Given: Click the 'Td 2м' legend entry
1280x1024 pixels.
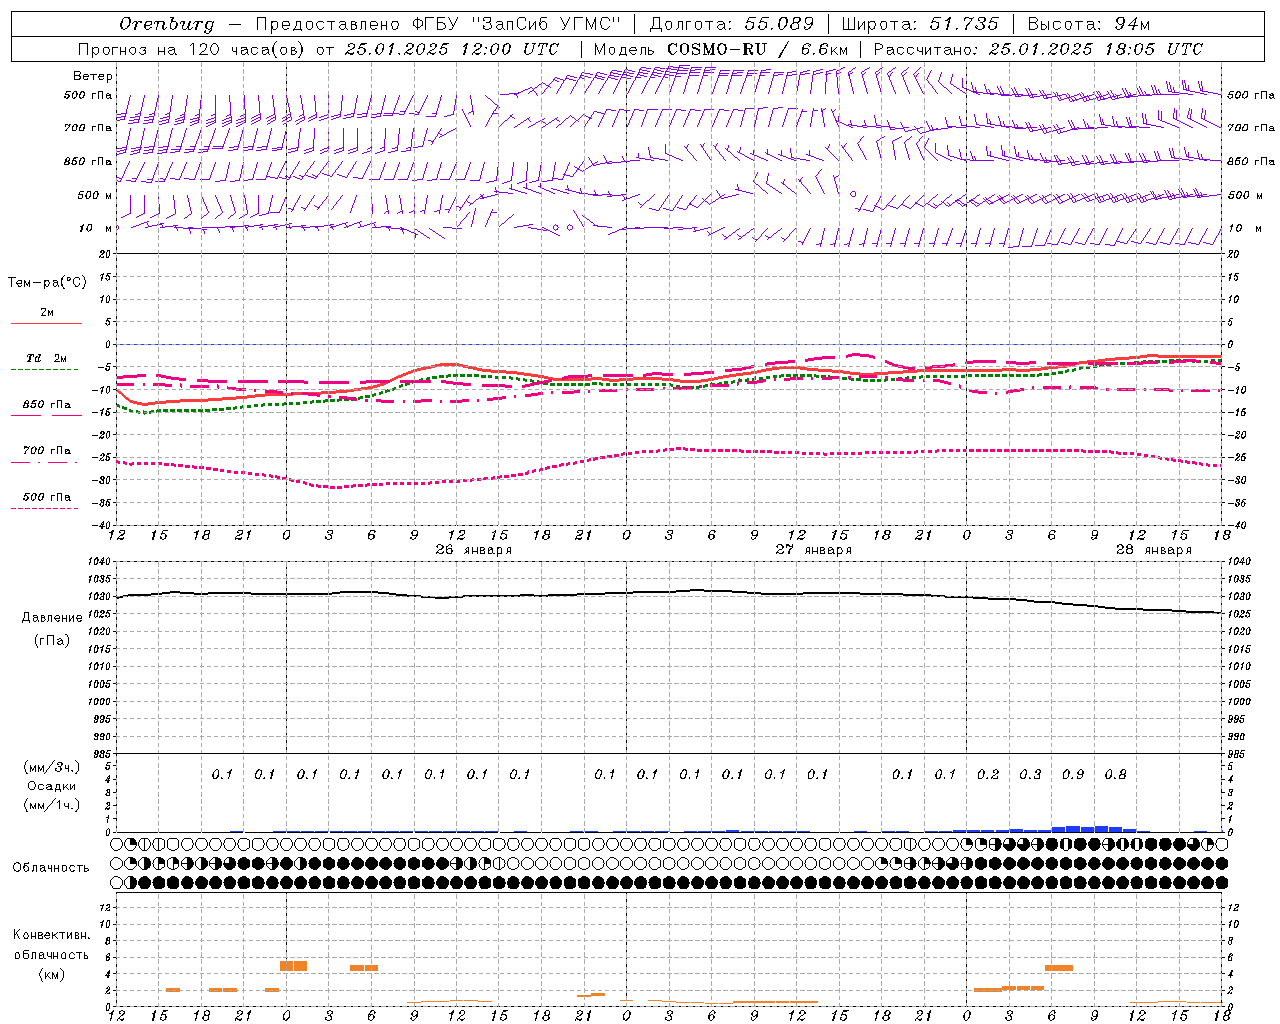Looking at the screenshot, I should (x=47, y=358).
